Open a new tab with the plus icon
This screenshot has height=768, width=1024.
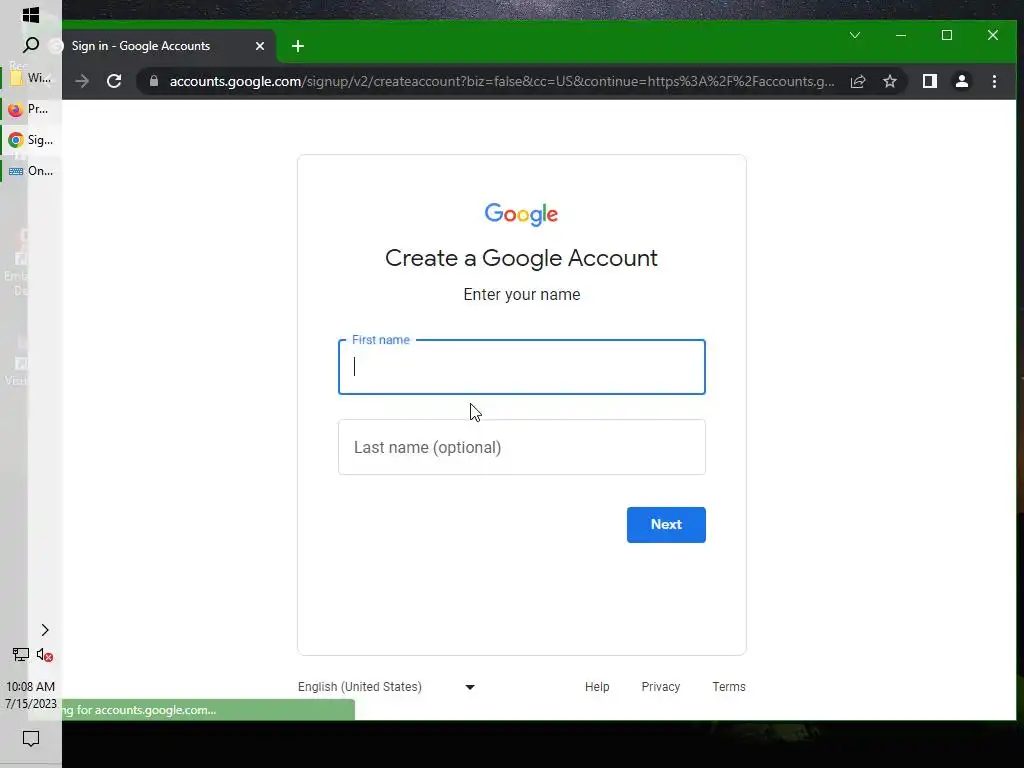tap(298, 46)
